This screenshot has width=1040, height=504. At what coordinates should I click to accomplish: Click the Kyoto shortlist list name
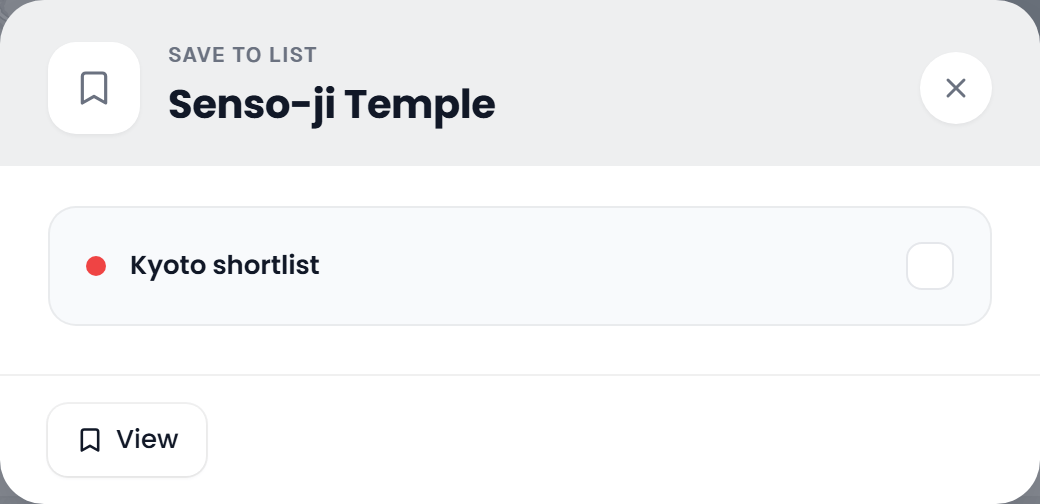click(225, 265)
